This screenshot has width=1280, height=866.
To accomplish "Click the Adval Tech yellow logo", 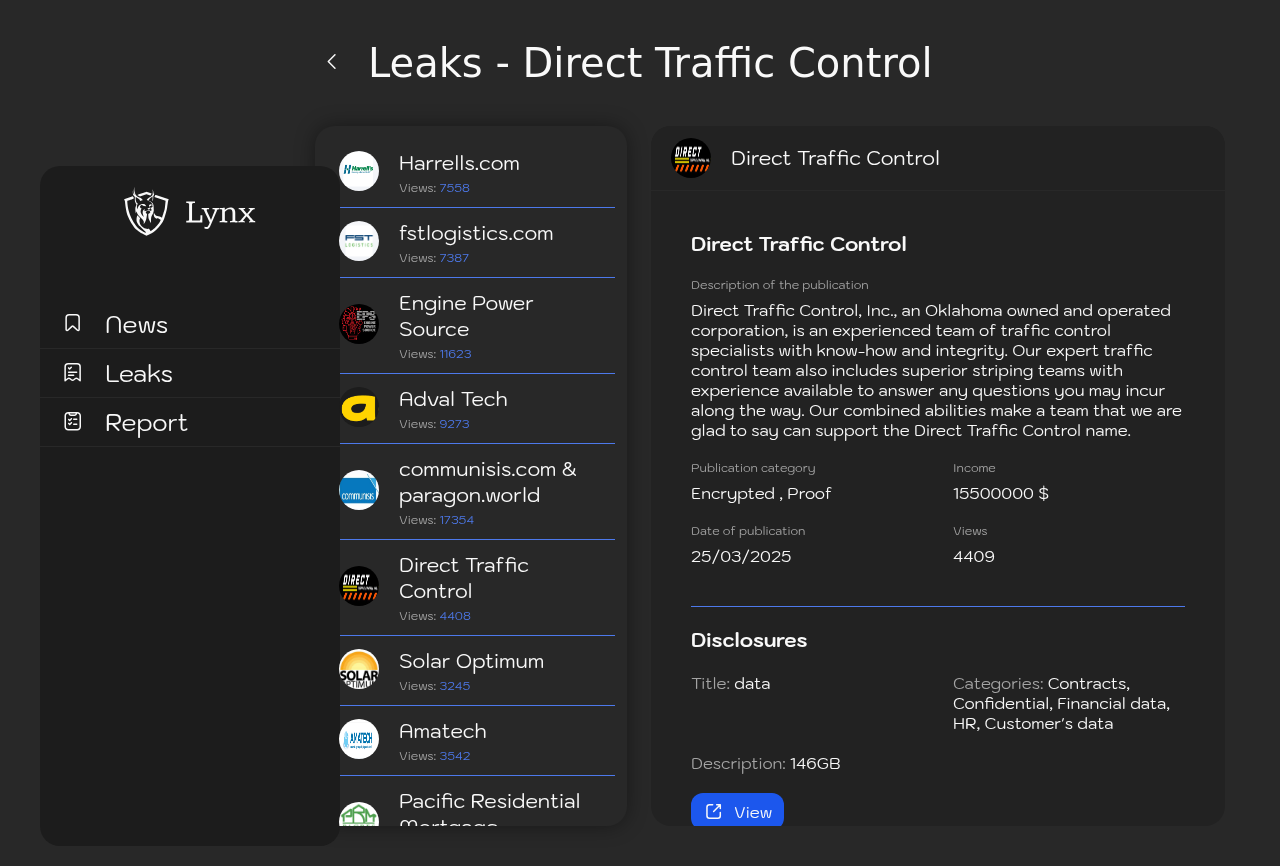I will click(359, 407).
